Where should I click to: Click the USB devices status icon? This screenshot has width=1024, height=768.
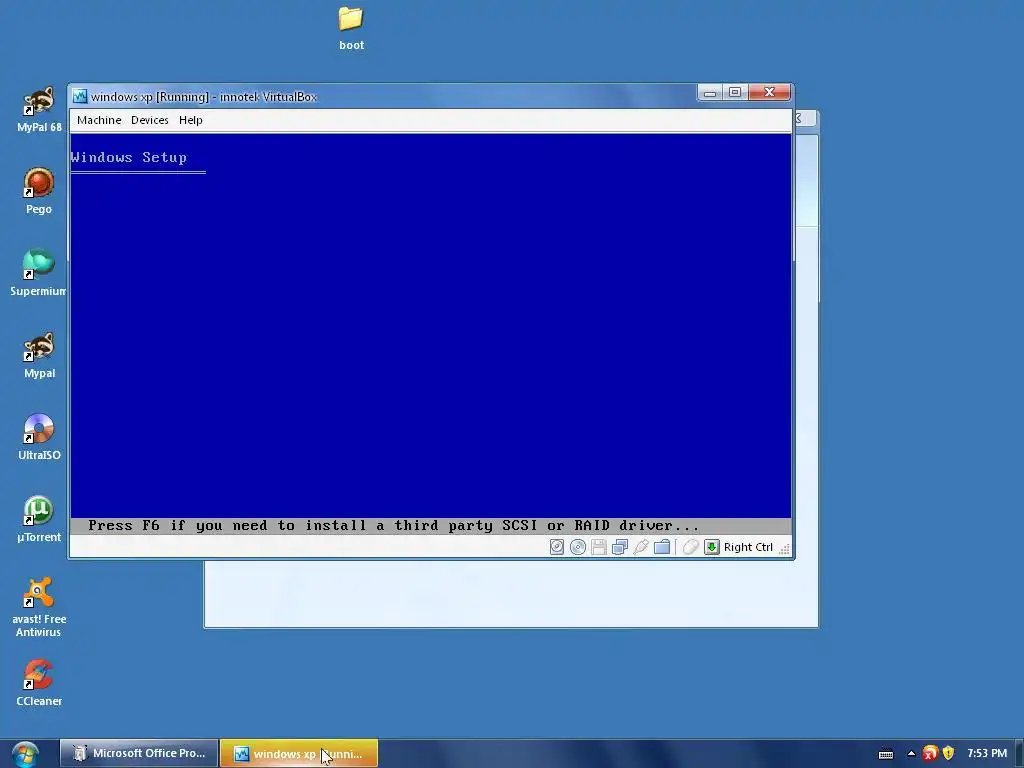[641, 547]
